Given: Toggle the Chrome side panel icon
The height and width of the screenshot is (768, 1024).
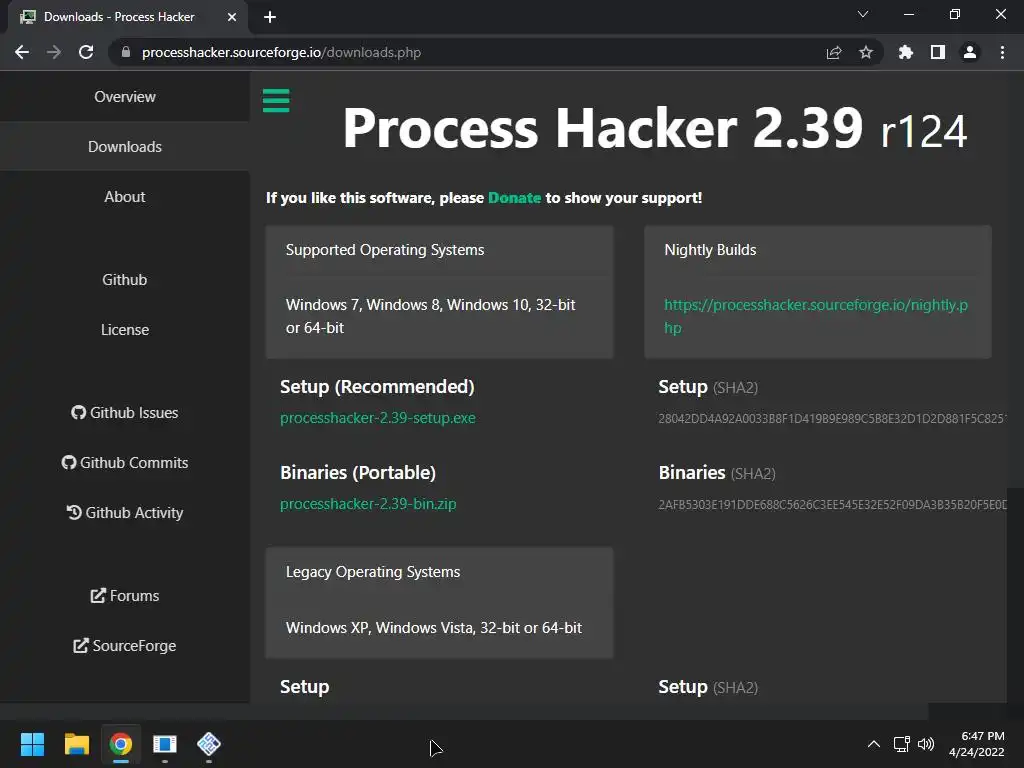Looking at the screenshot, I should pyautogui.click(x=938, y=52).
